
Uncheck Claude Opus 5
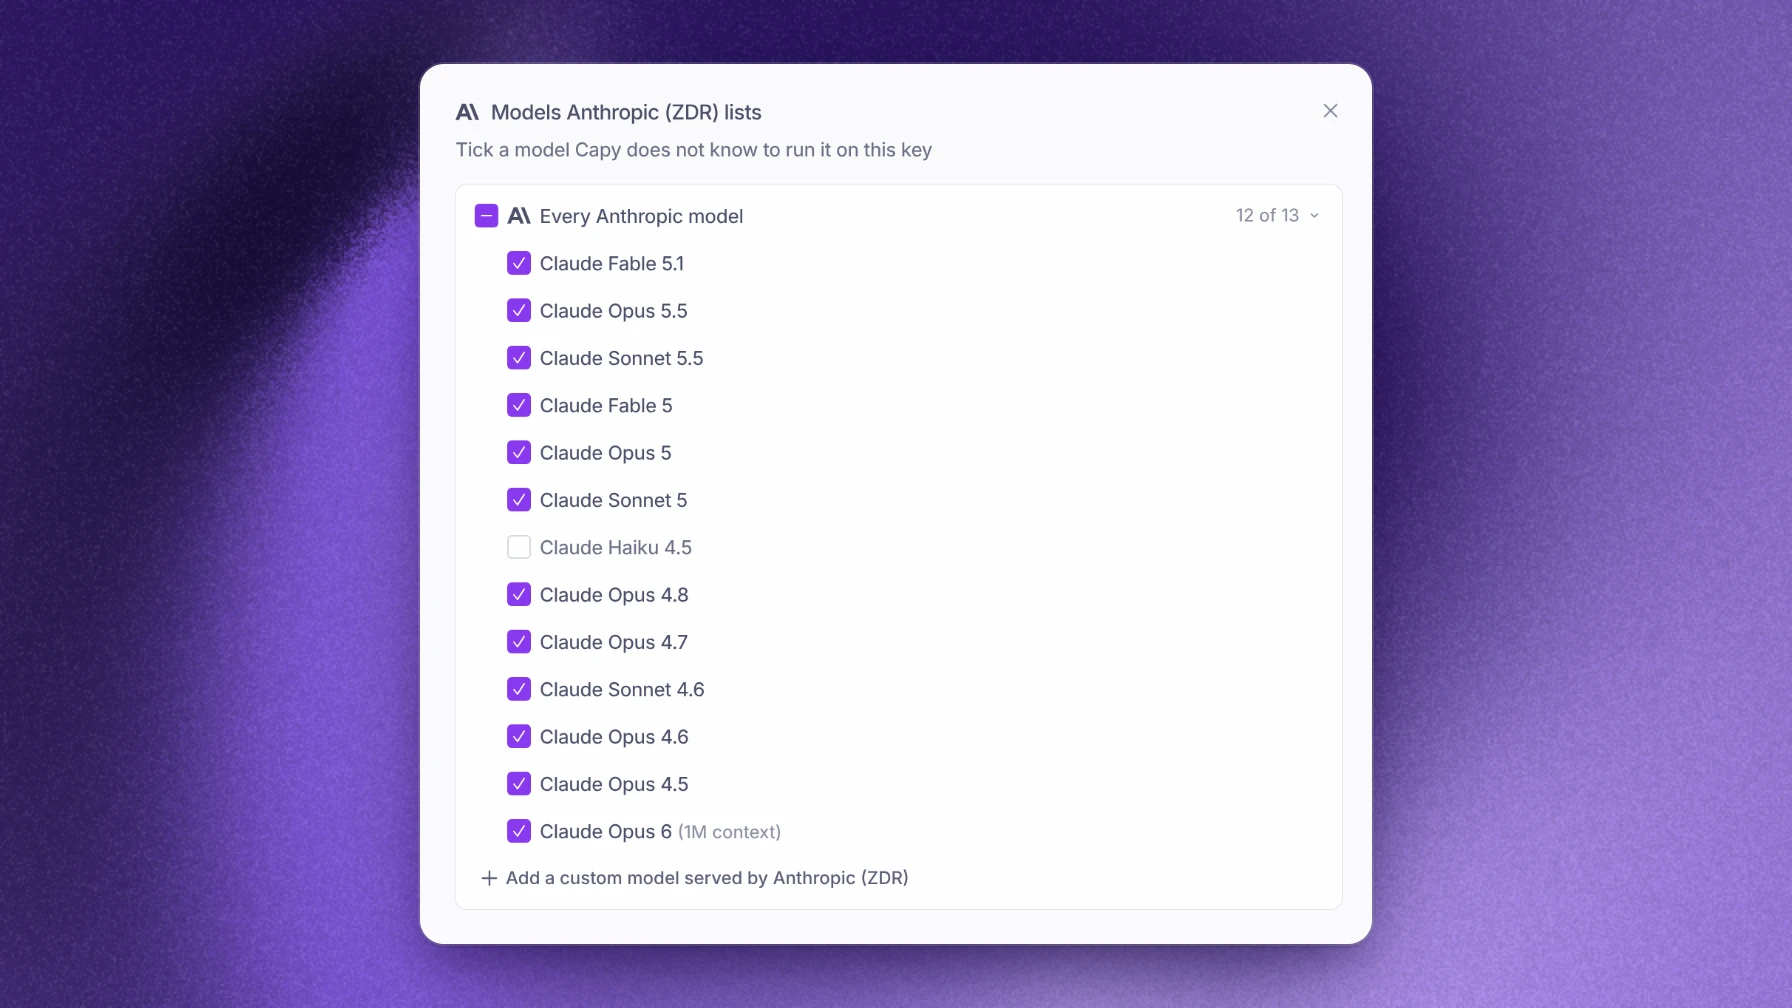(519, 452)
